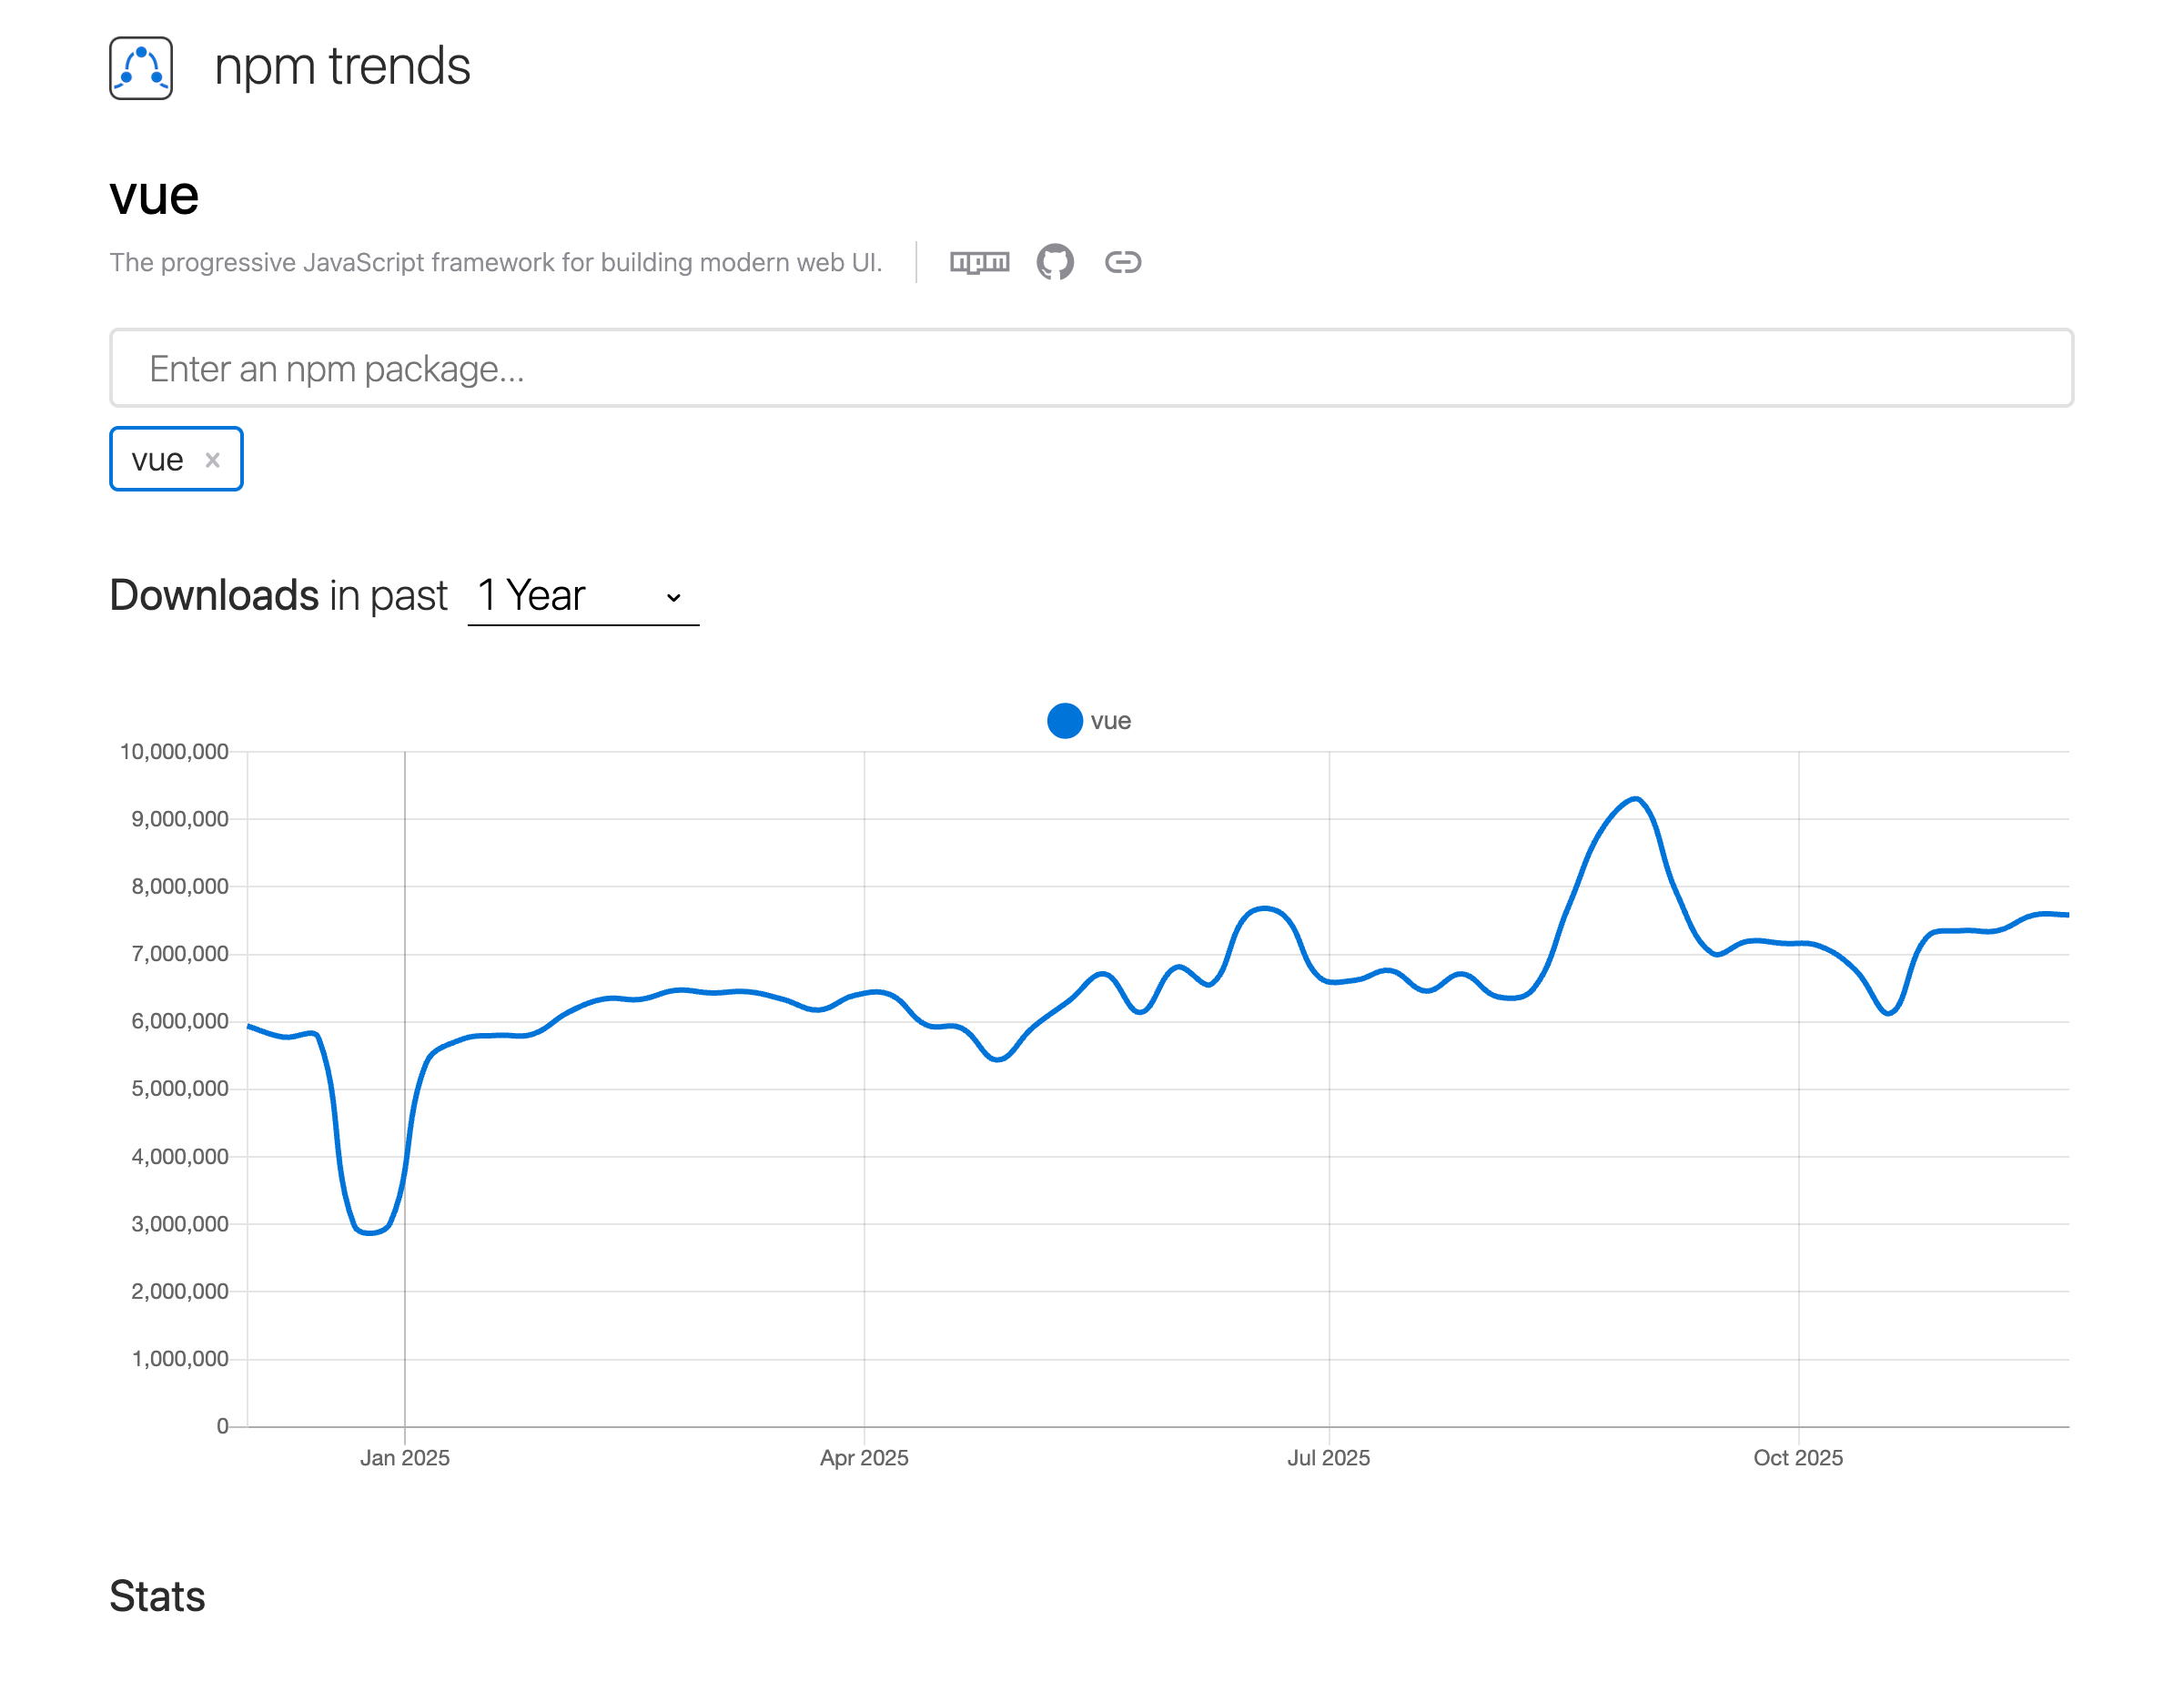This screenshot has height=1682, width=2184.
Task: Click the vue legend label
Action: pos(1110,721)
